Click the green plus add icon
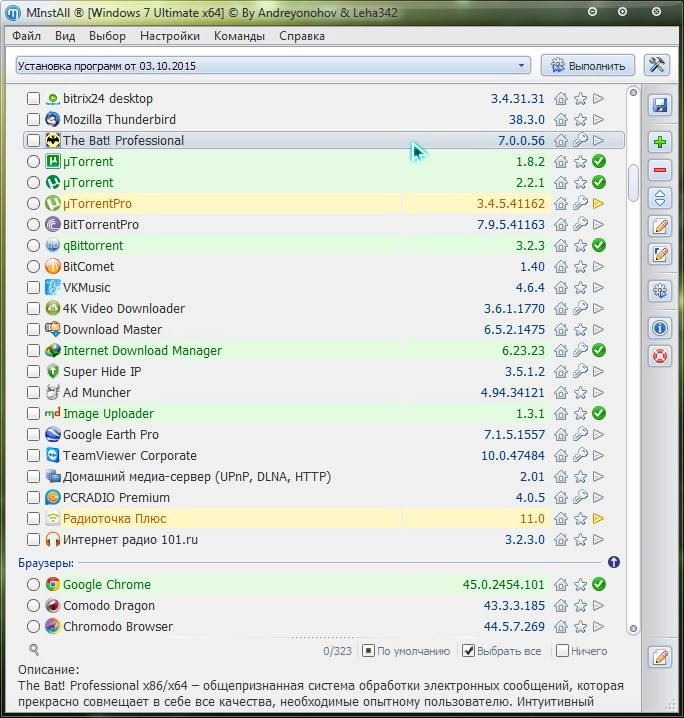 tap(660, 142)
